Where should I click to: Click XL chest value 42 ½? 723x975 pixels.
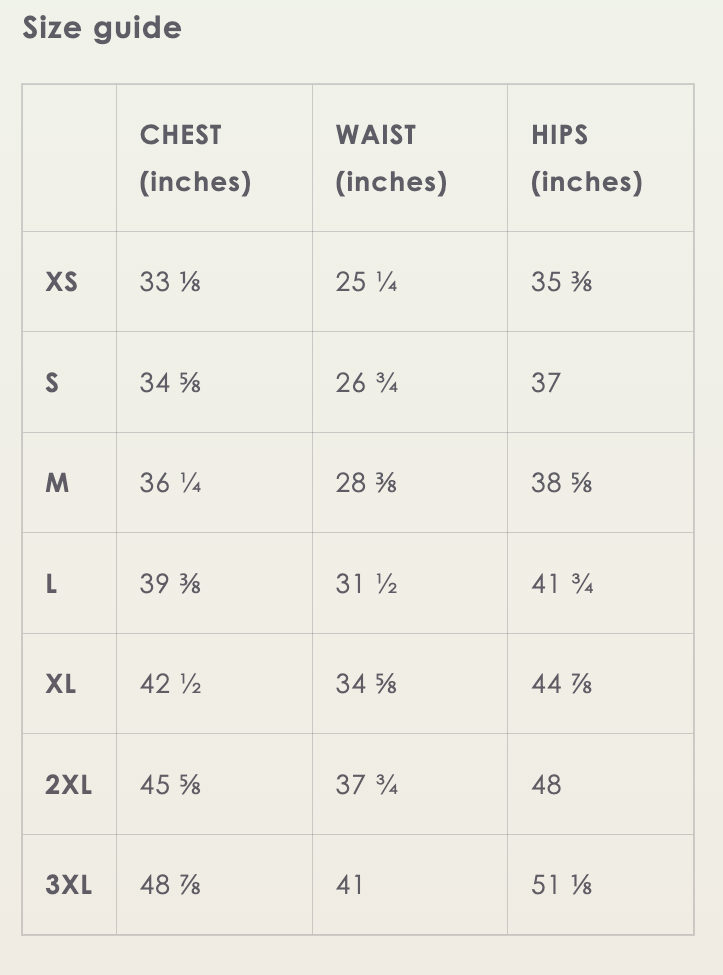pos(170,684)
